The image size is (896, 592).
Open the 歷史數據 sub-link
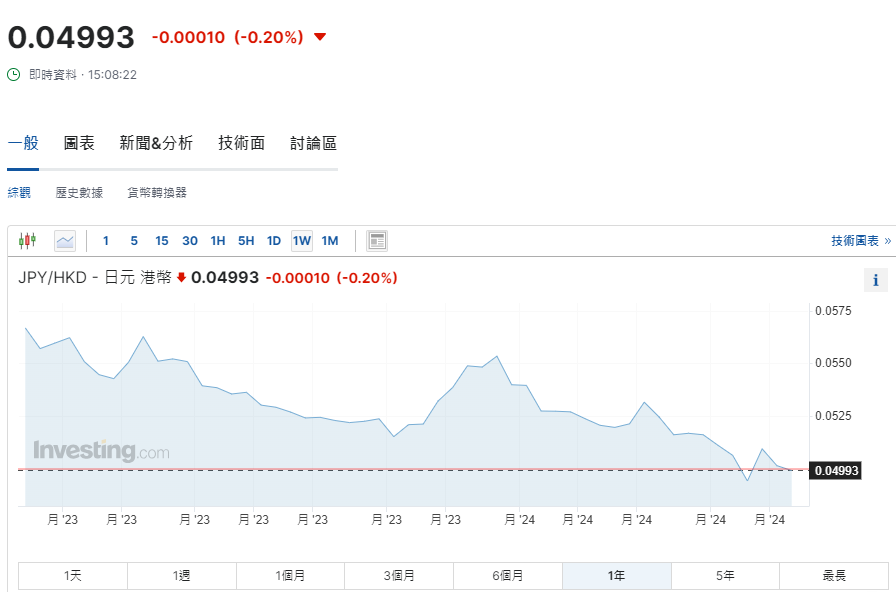(x=79, y=192)
